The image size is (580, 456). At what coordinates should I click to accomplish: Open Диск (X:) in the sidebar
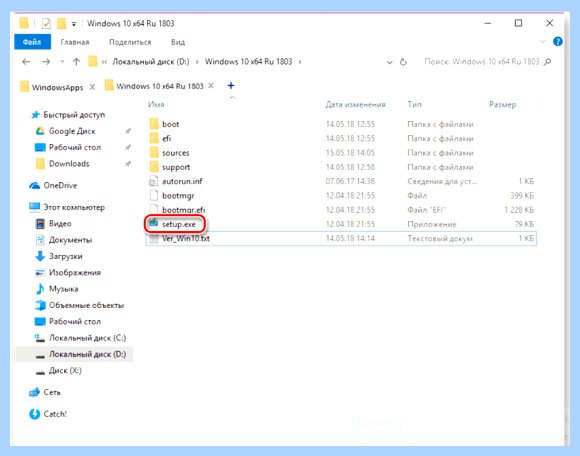point(65,370)
